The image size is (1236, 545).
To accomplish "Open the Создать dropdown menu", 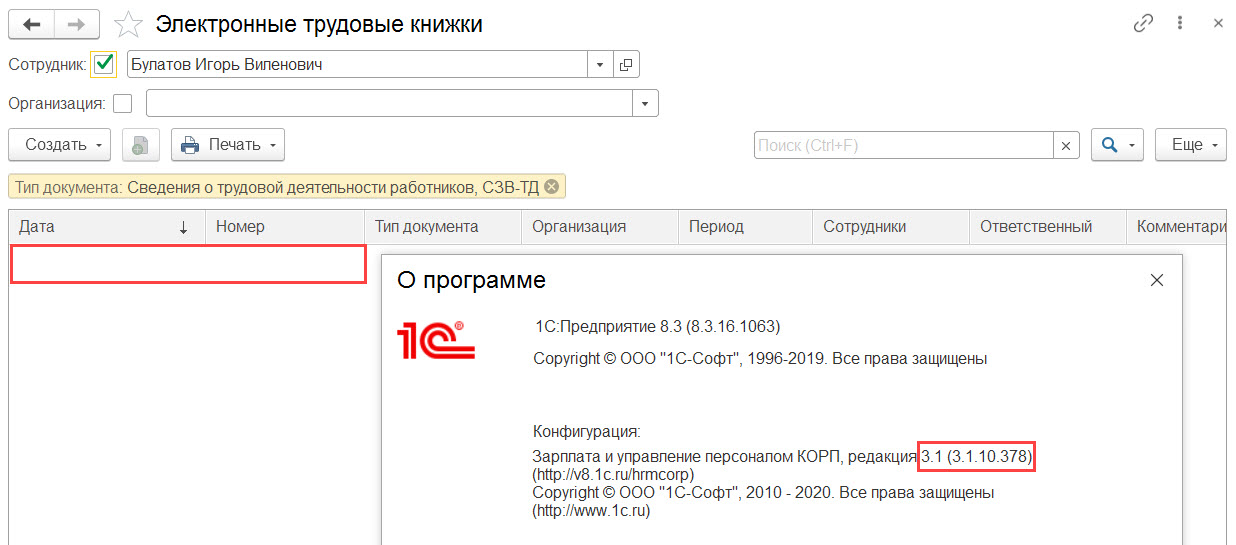I will pos(61,145).
